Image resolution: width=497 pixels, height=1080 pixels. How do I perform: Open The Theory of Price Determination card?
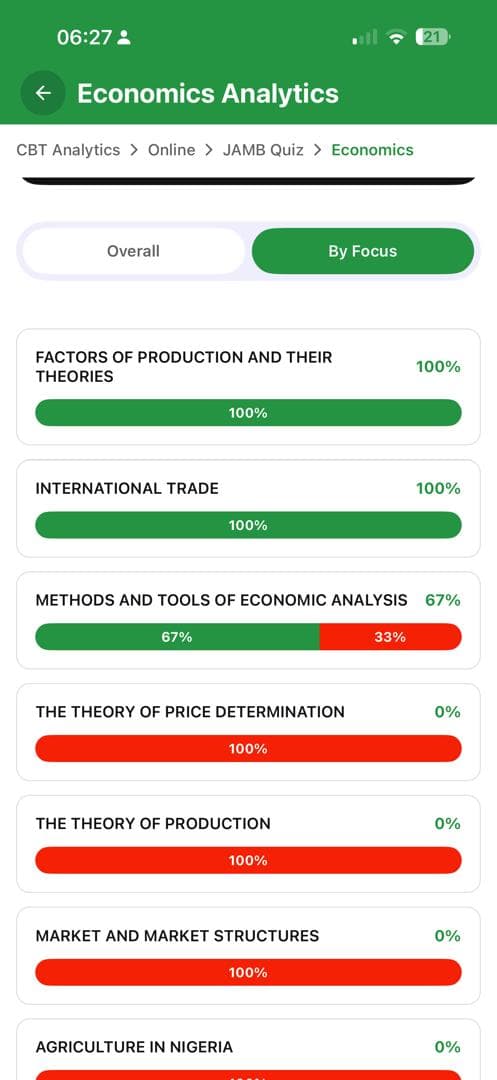click(x=248, y=732)
